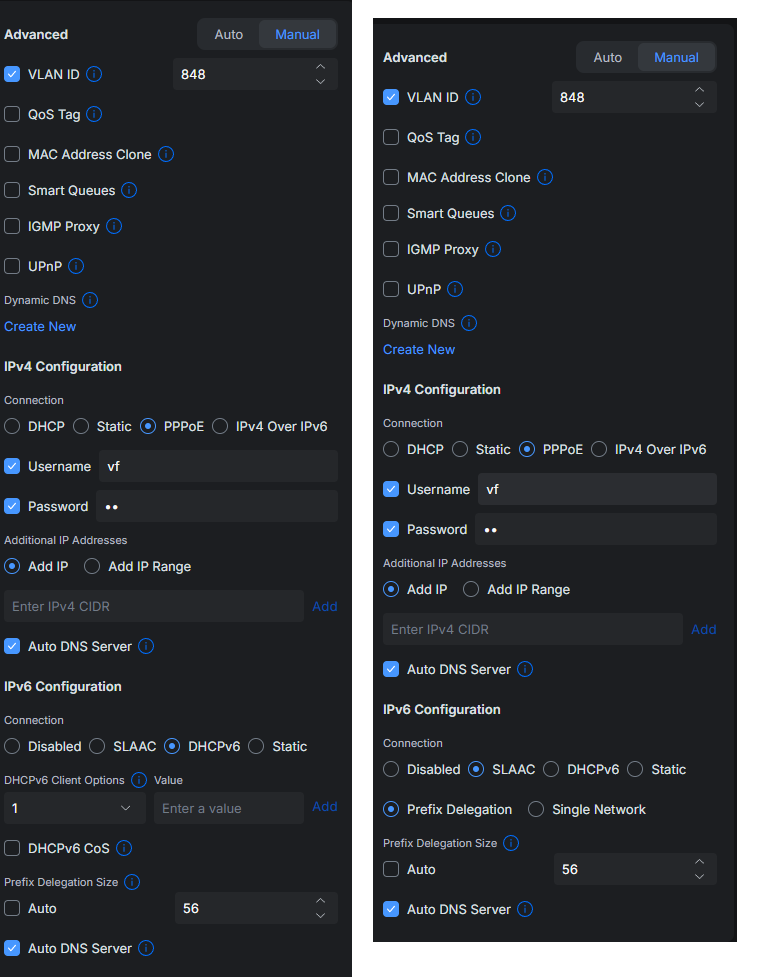The image size is (761, 977).
Task: Click the info icon beside DHCPv6 CoS
Action: (x=124, y=848)
